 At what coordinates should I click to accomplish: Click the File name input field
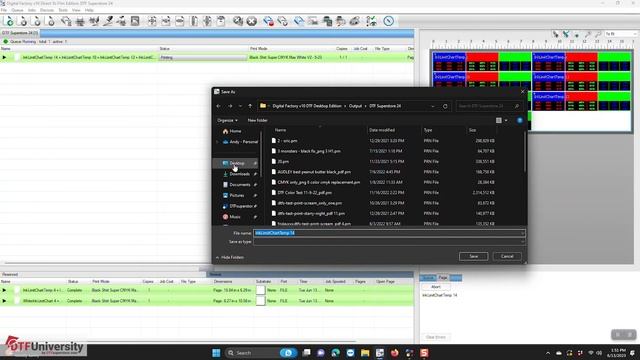(x=389, y=233)
